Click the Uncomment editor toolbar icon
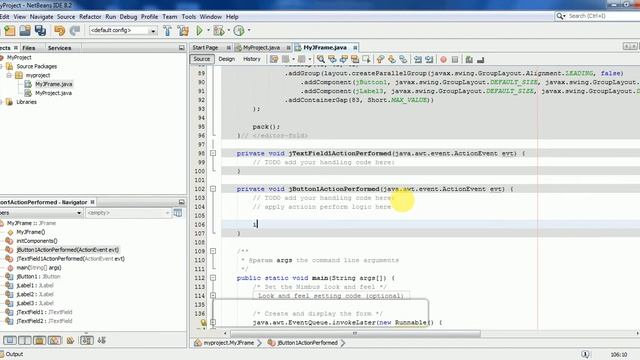The image size is (640, 360). point(480,60)
